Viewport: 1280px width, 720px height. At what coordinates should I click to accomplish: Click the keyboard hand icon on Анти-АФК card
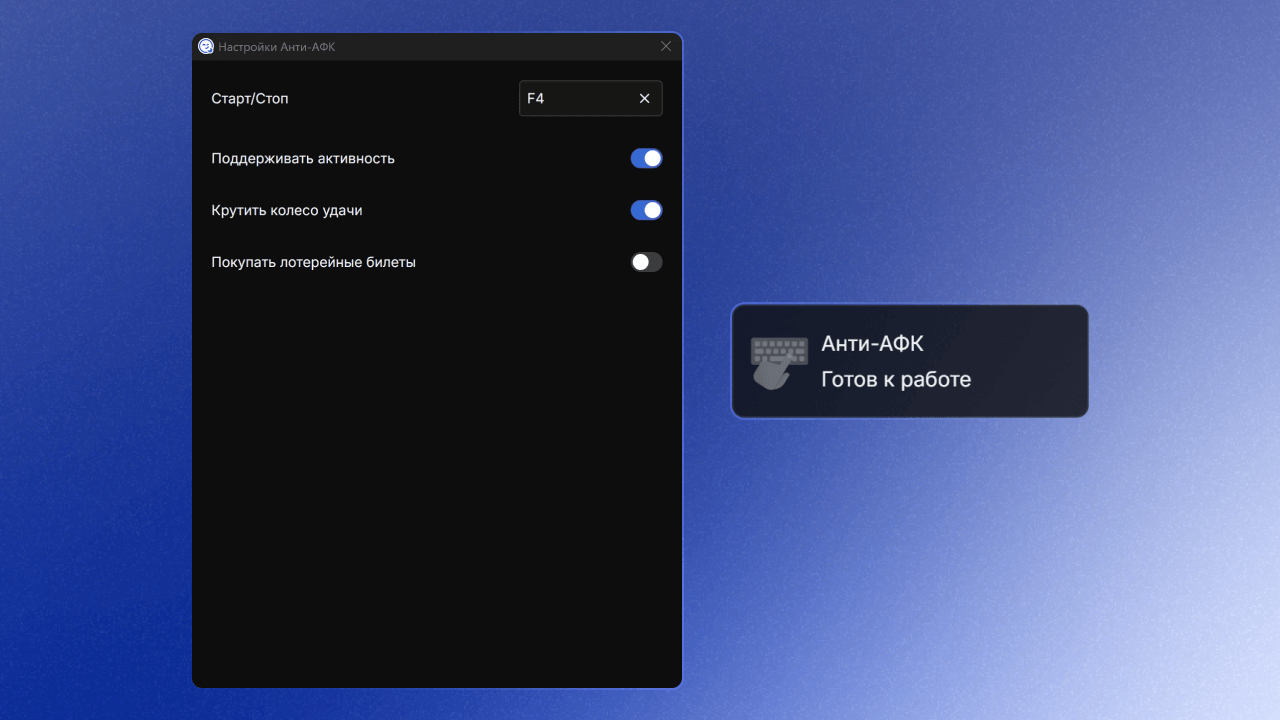(779, 362)
